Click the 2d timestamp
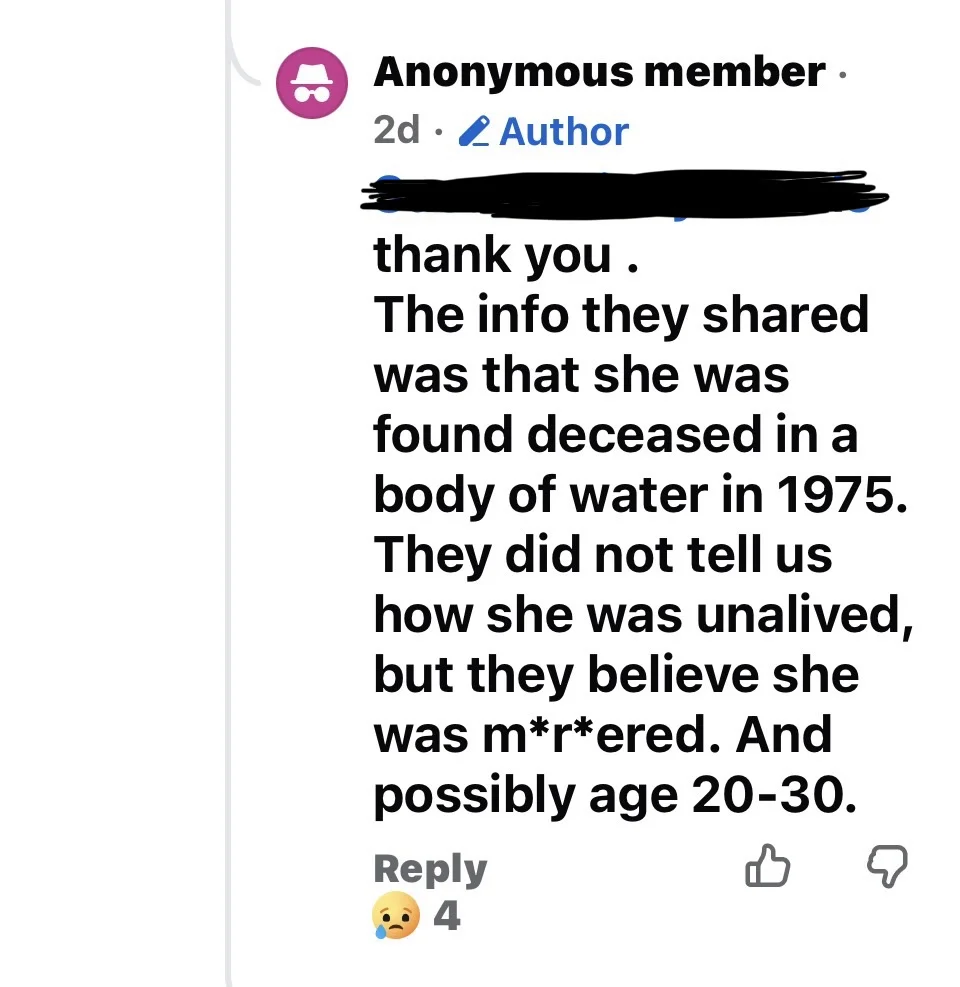Image resolution: width=960 pixels, height=987 pixels. (396, 131)
